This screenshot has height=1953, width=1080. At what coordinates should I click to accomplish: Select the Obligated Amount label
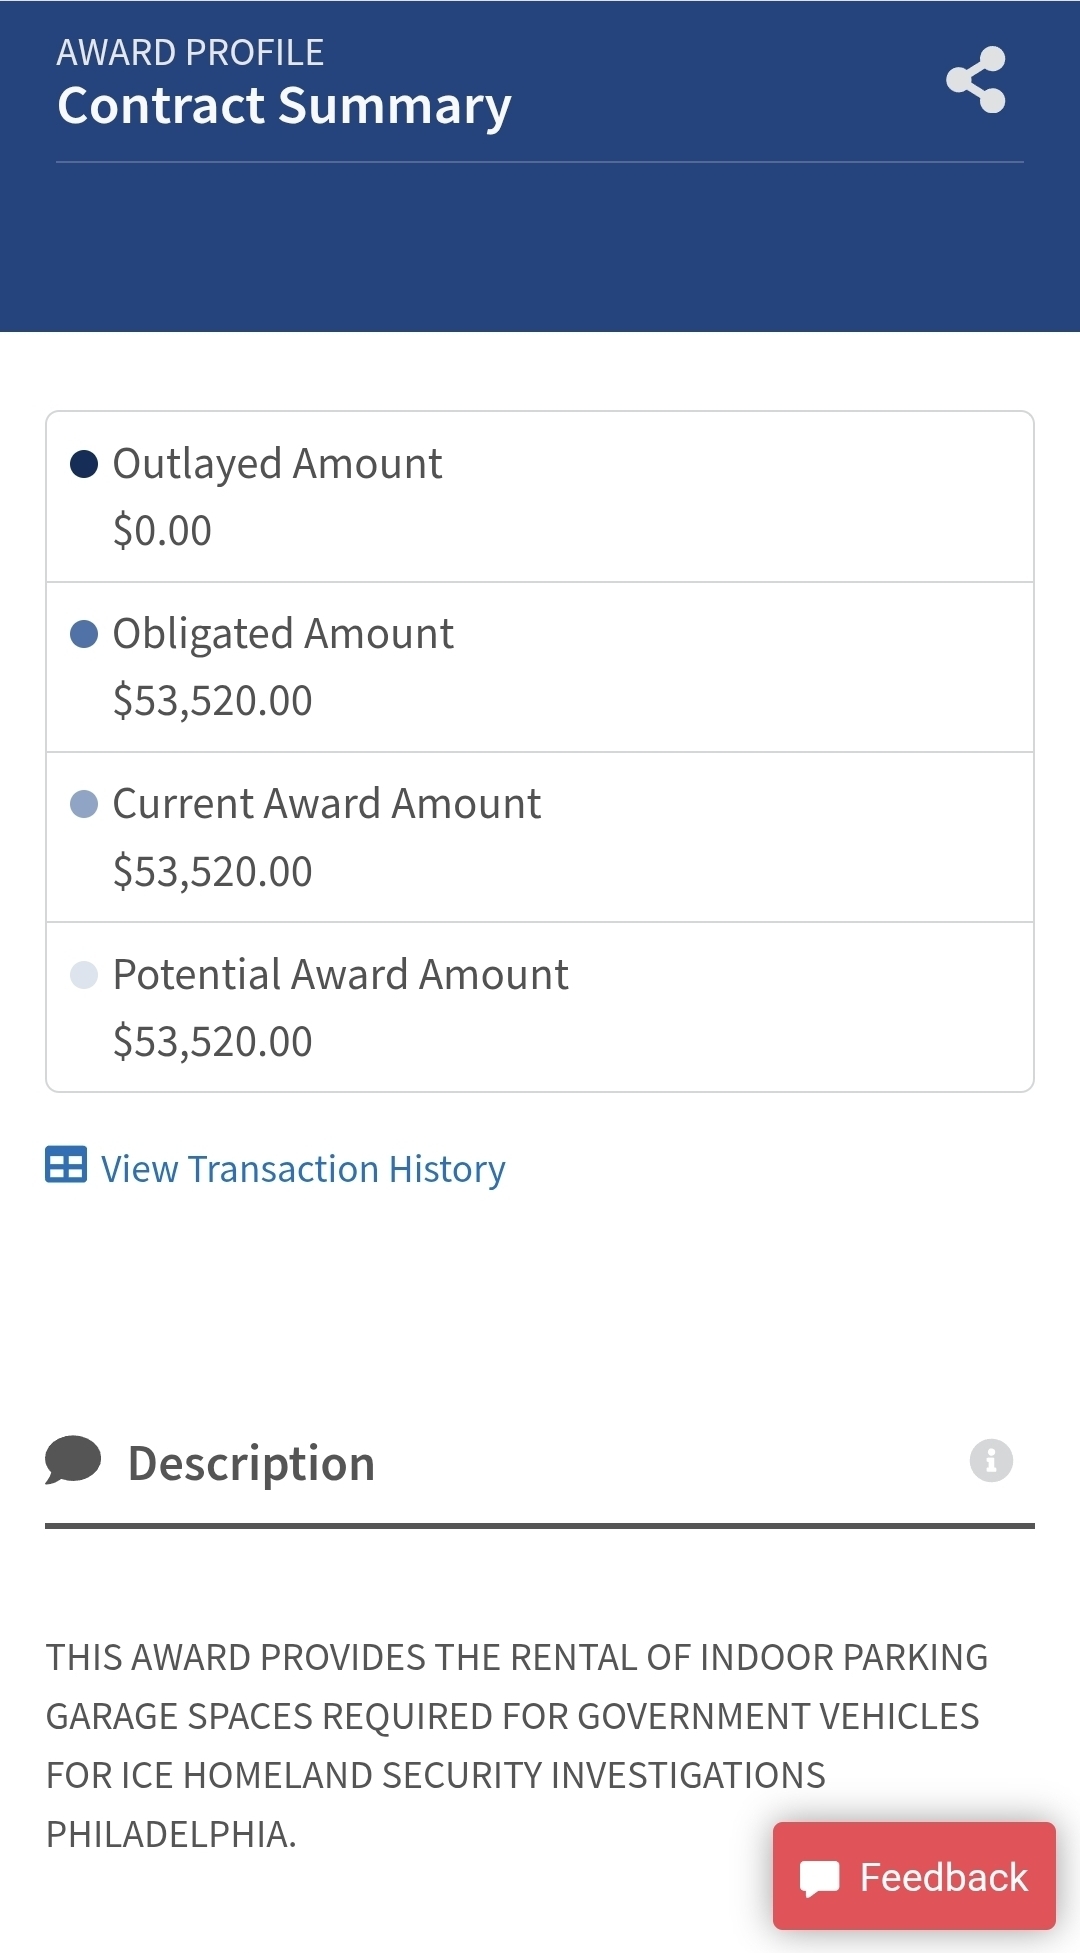pyautogui.click(x=283, y=634)
